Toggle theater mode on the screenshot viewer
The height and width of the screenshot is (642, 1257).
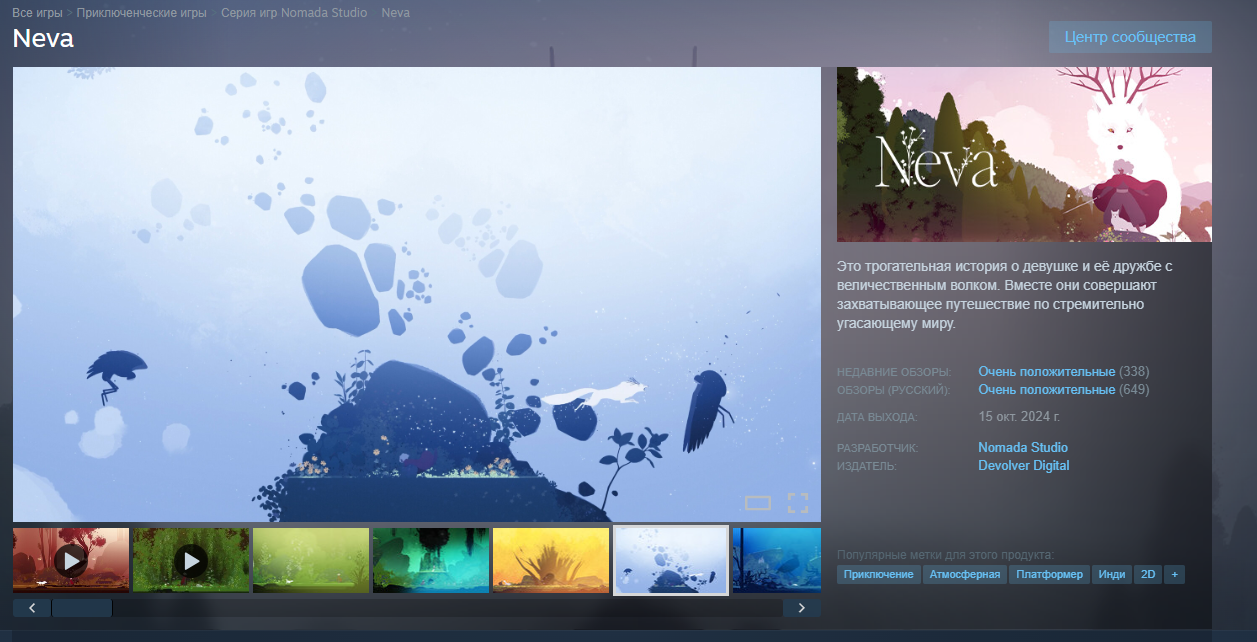pos(758,503)
